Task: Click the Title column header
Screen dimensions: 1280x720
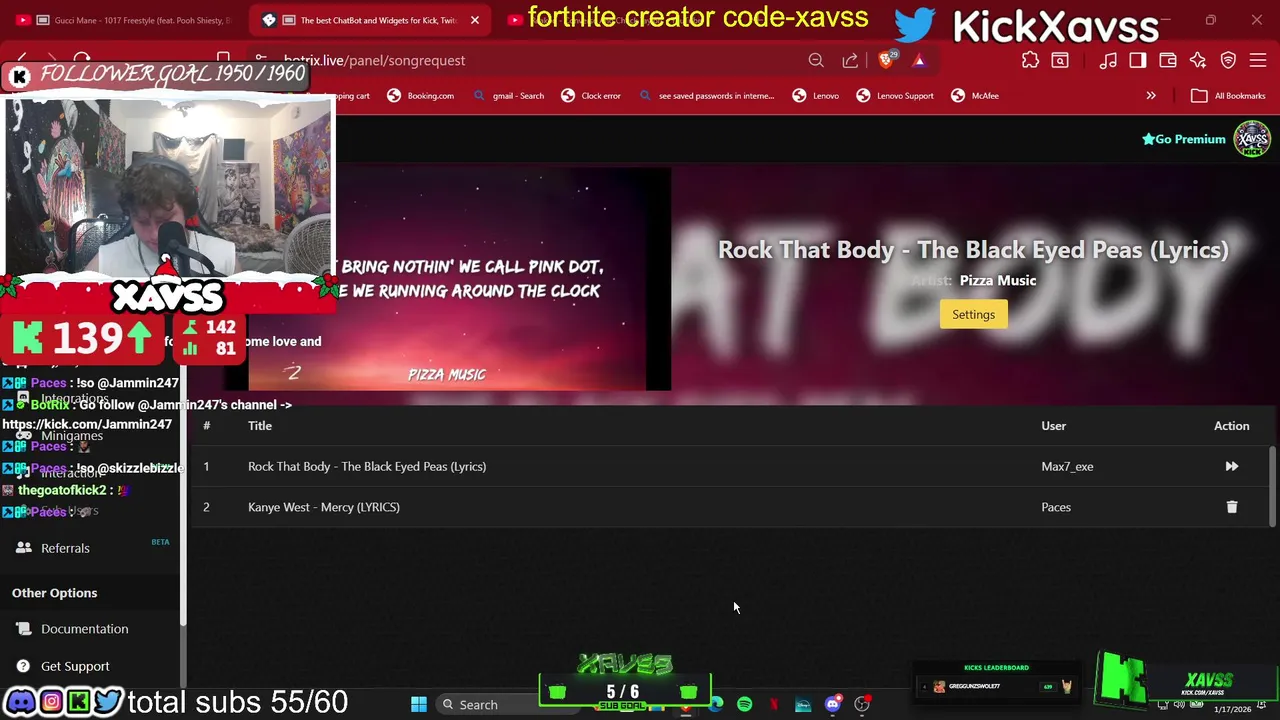Action: click(x=260, y=426)
